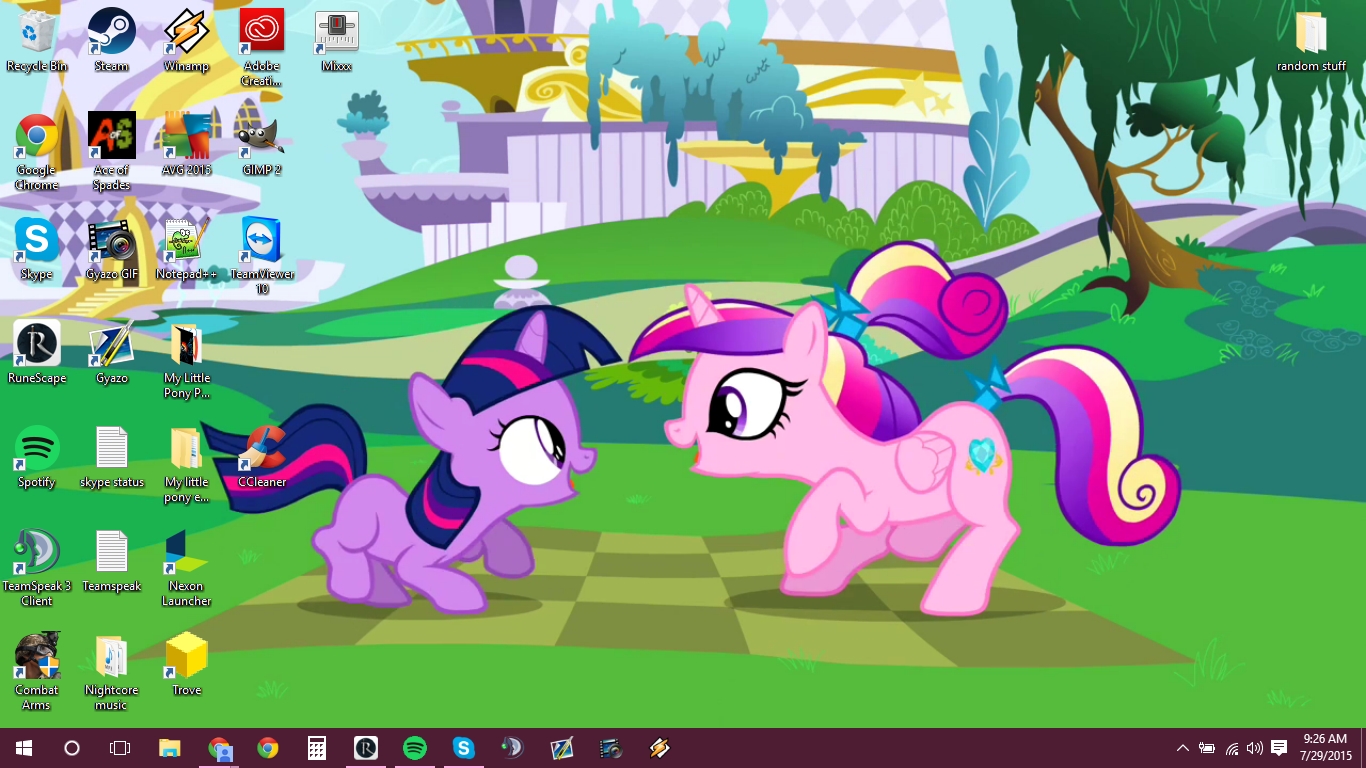The height and width of the screenshot is (768, 1366).
Task: Select the TeamSpeak 3 Client desktop shortcut
Action: click(37, 568)
